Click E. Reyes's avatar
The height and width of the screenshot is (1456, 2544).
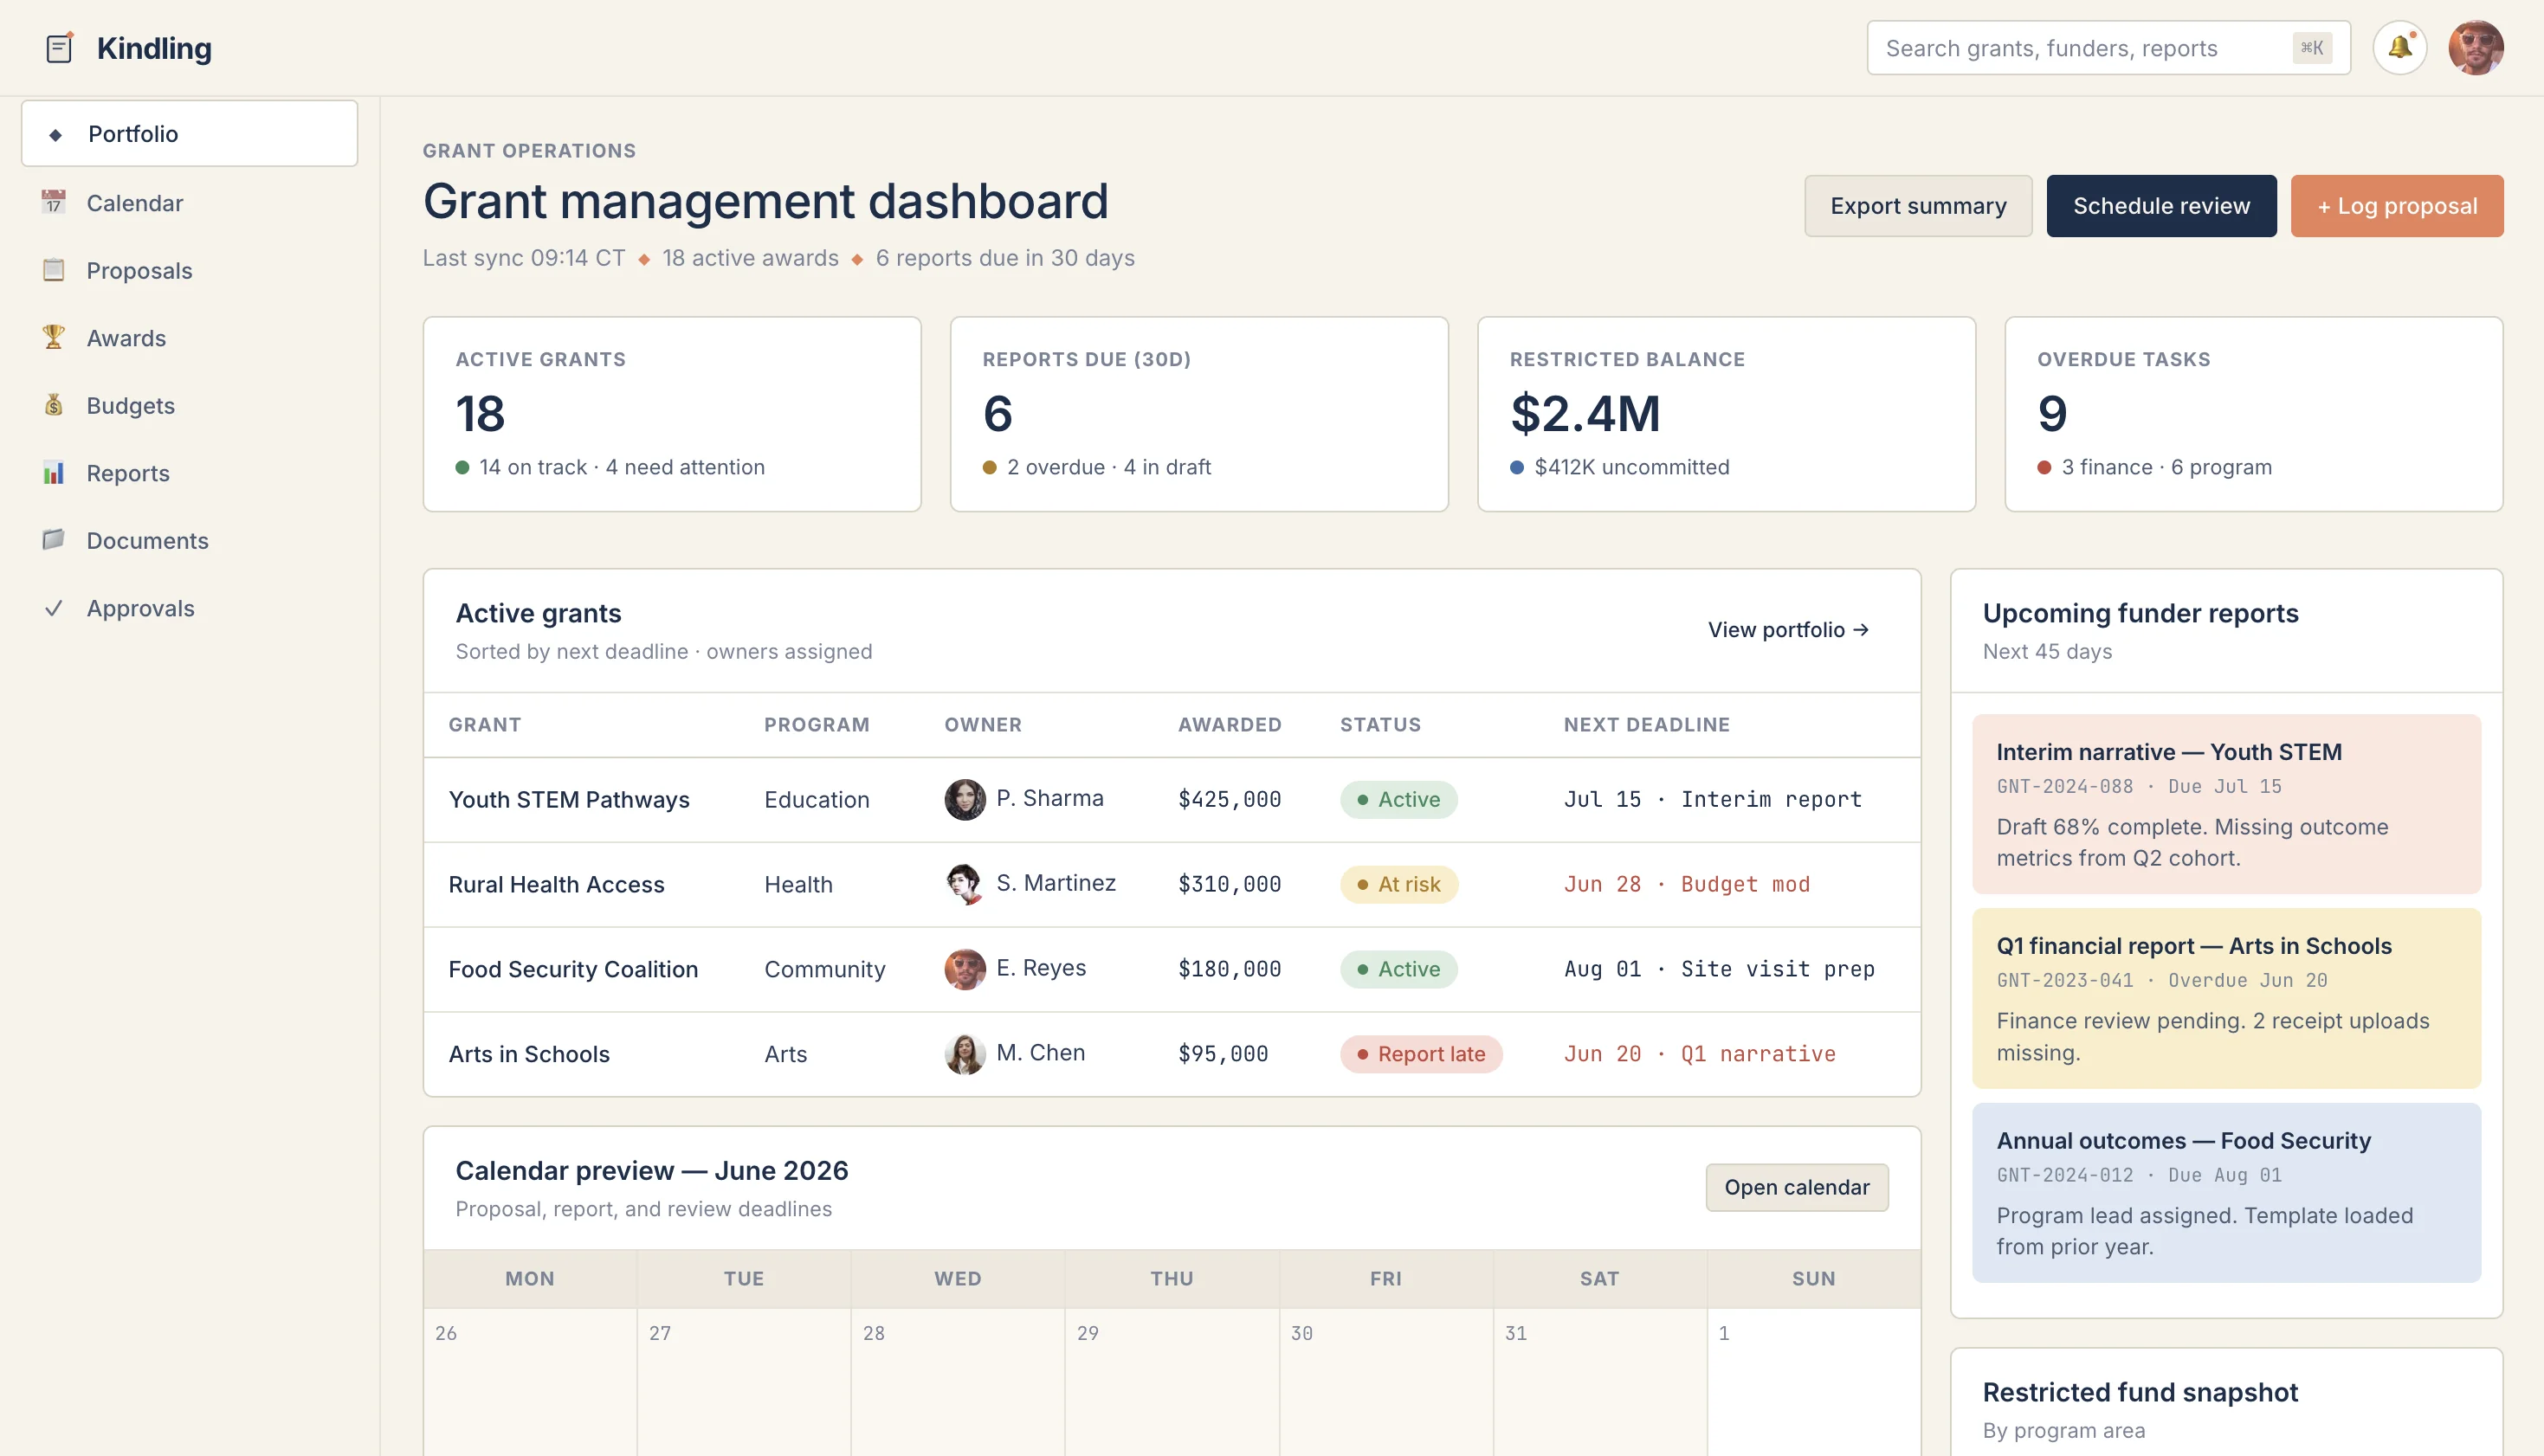[x=964, y=969]
